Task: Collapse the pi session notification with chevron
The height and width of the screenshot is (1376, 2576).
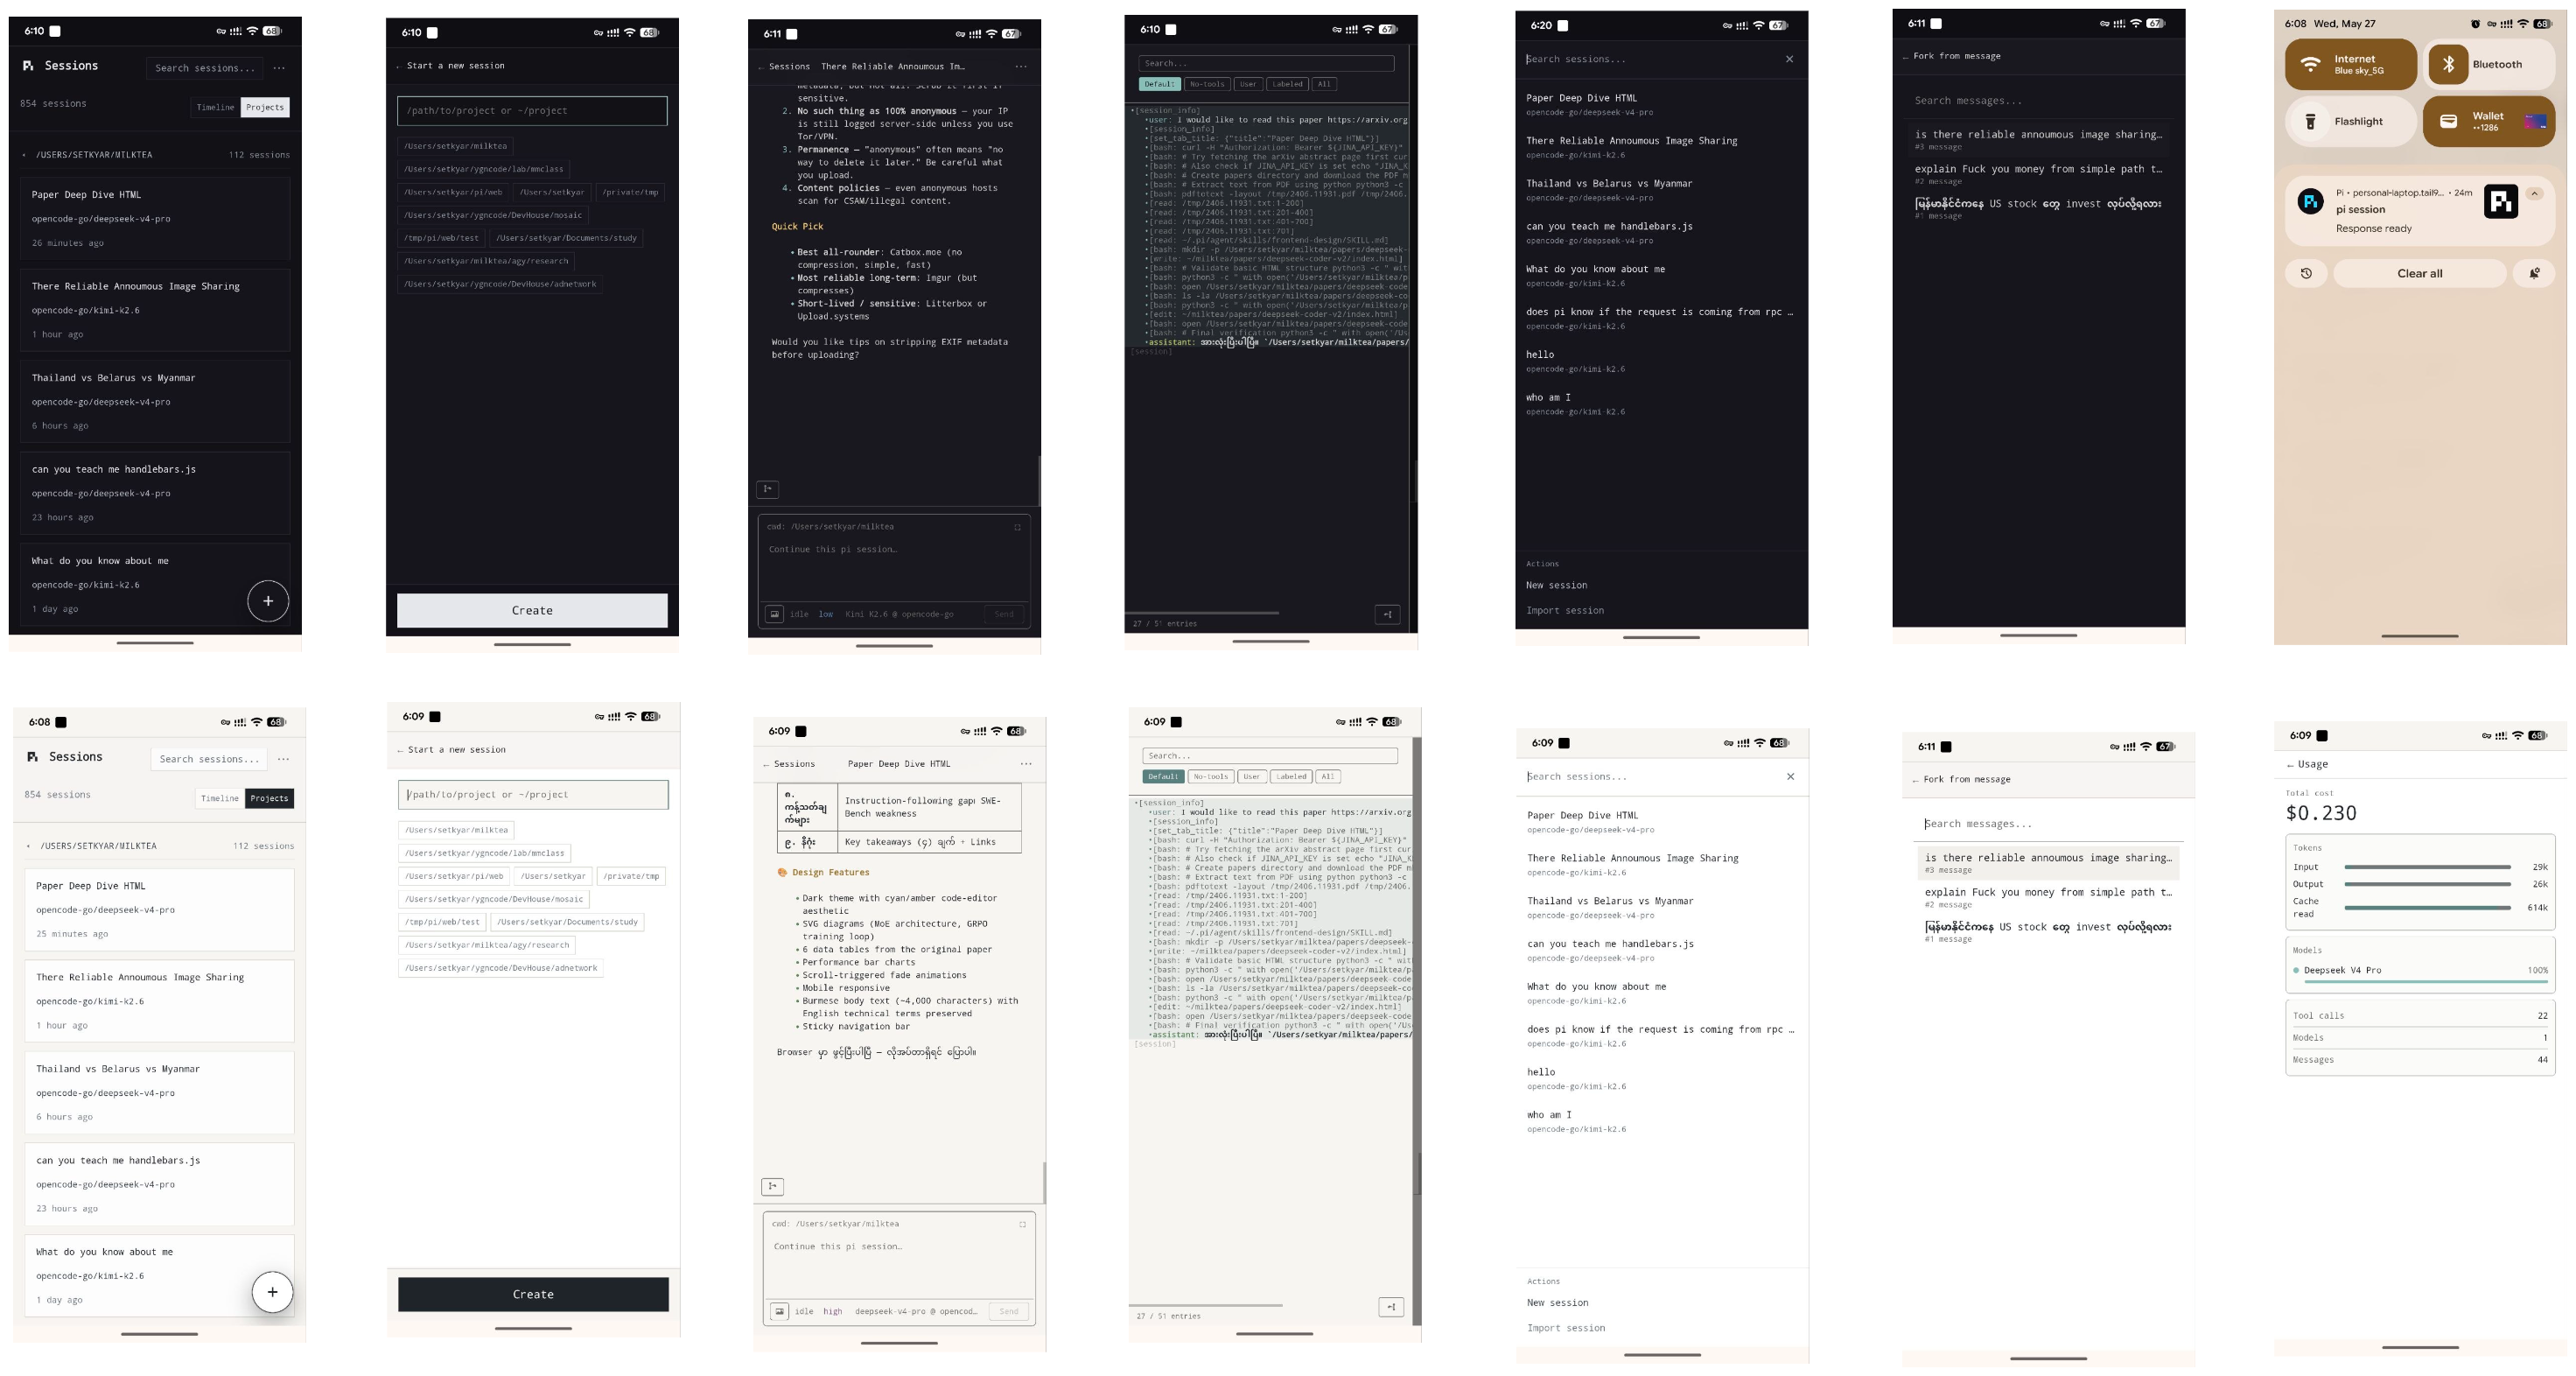Action: [2534, 193]
